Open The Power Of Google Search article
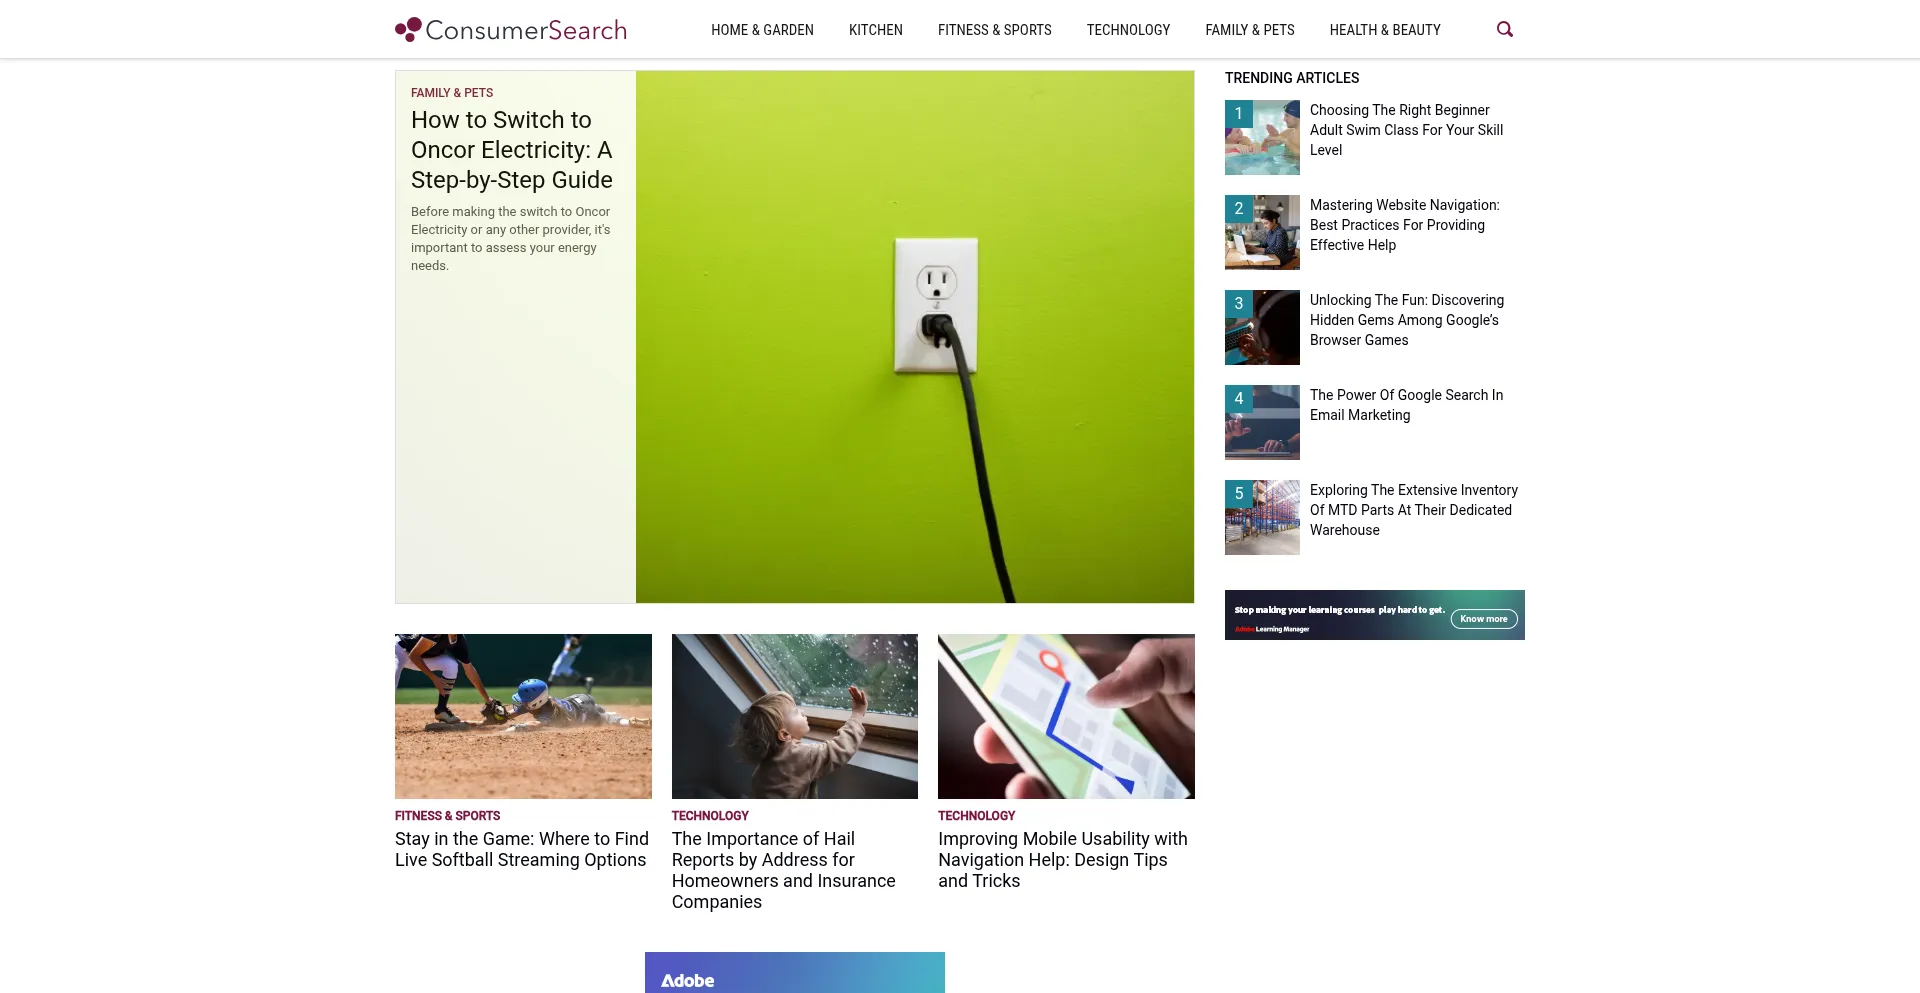The image size is (1920, 993). (x=1406, y=405)
